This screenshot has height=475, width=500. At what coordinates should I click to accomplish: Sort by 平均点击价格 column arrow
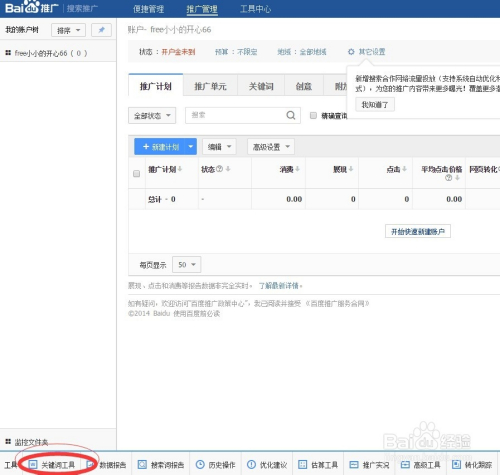(457, 178)
